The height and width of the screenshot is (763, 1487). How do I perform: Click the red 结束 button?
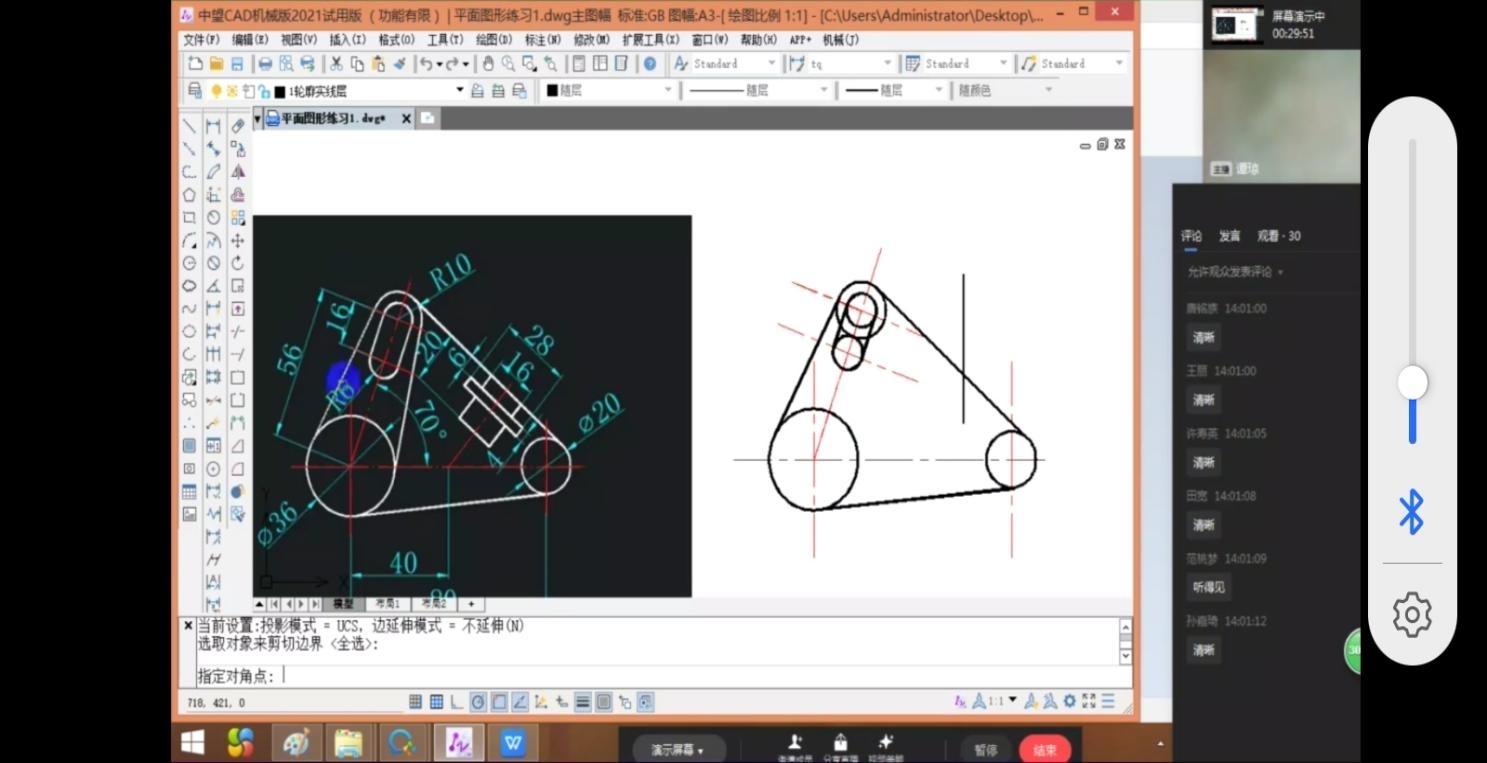(1044, 749)
